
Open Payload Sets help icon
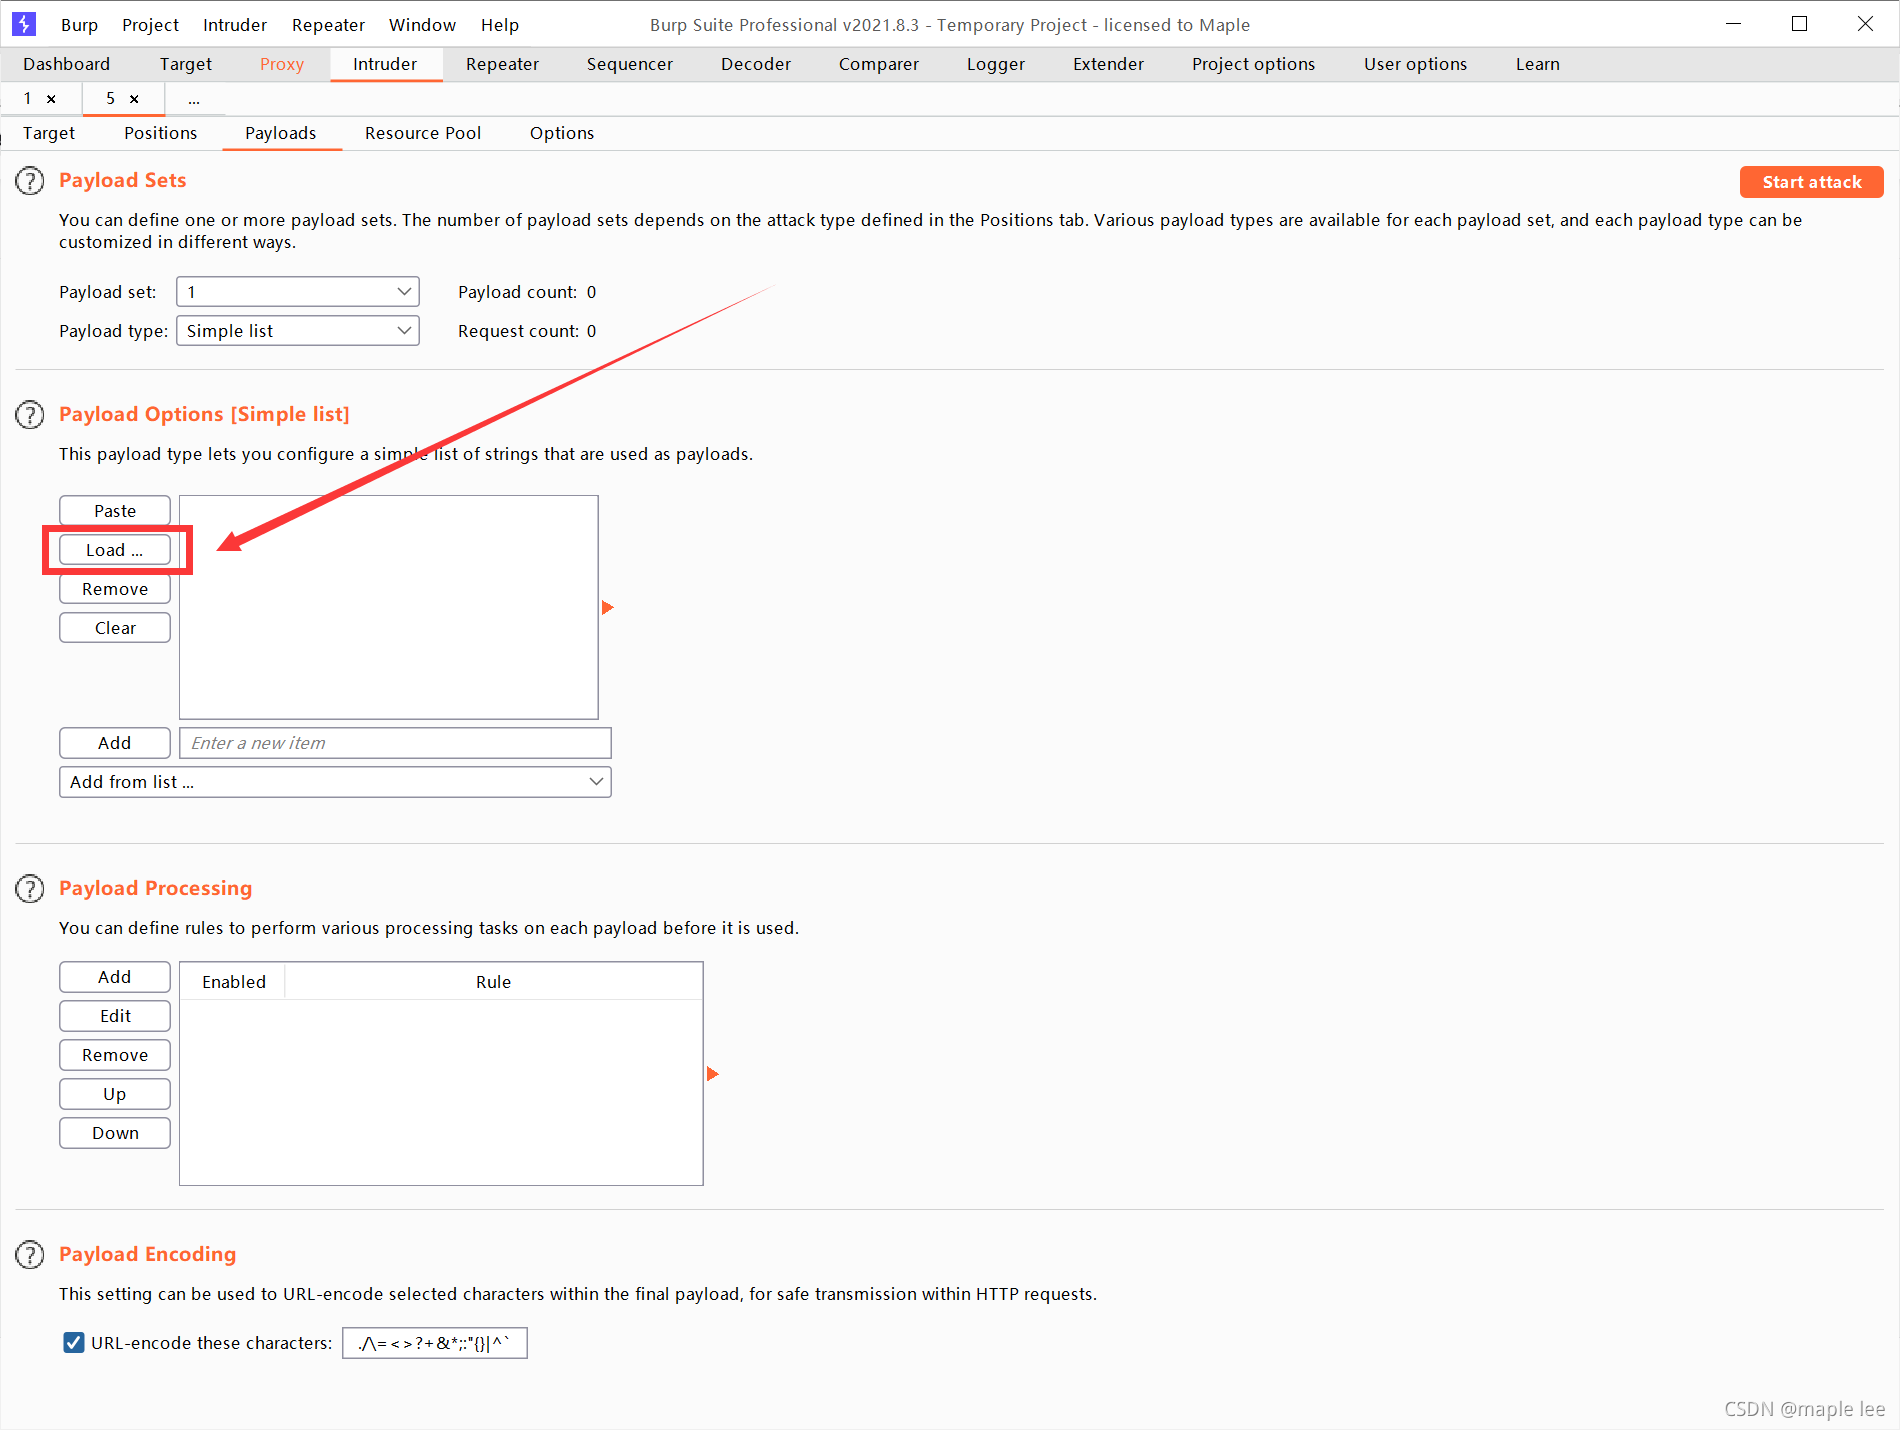click(x=30, y=181)
